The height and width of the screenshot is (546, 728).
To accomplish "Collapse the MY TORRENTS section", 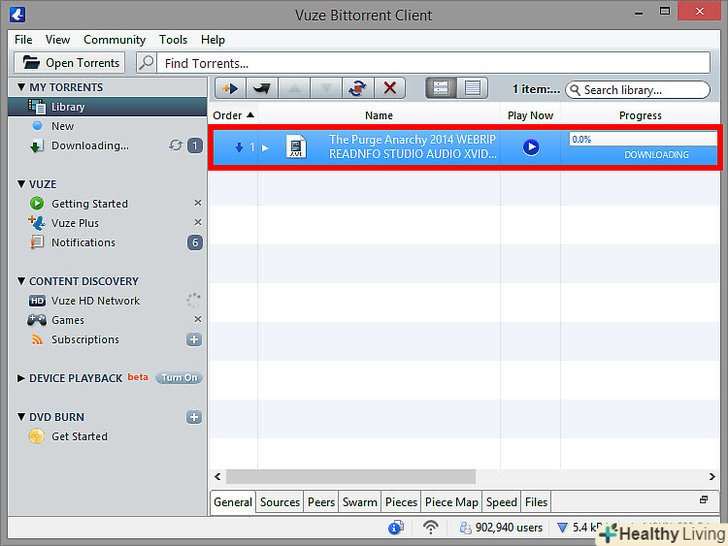I will 21,87.
